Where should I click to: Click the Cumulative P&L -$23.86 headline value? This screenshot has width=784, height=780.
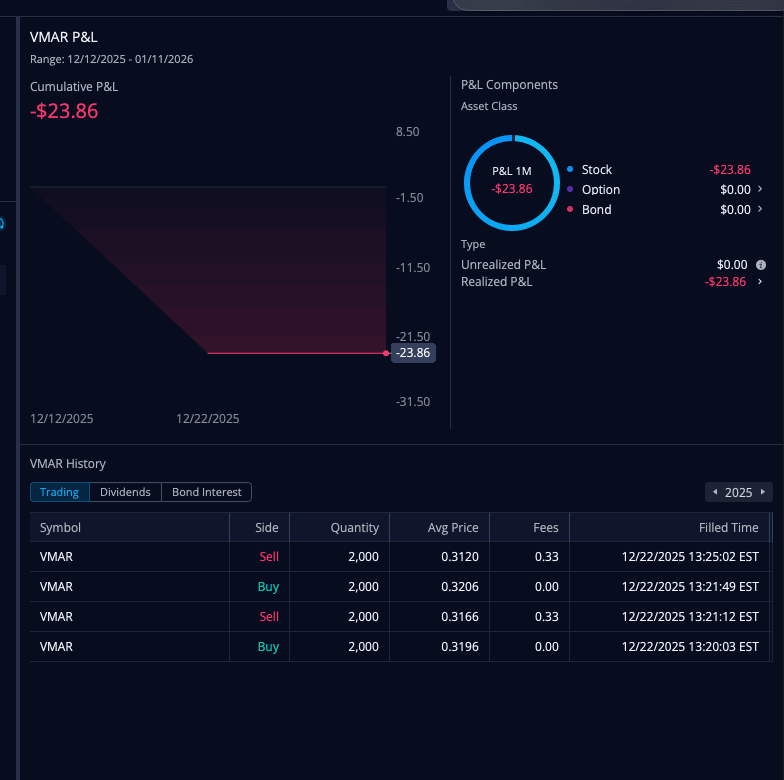[x=64, y=111]
